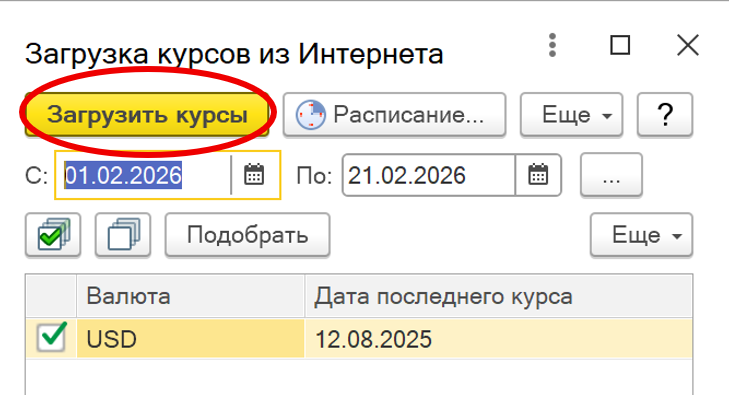Toggle the USD row checkbox

click(52, 338)
